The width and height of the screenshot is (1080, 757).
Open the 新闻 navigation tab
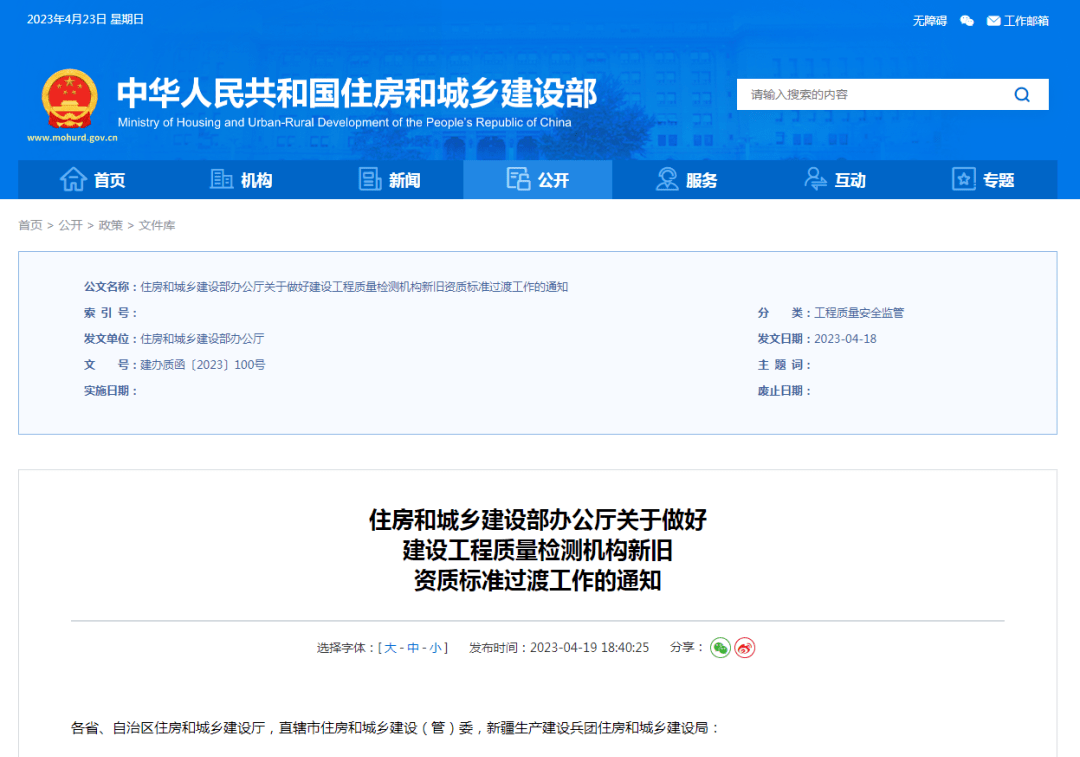coord(389,180)
